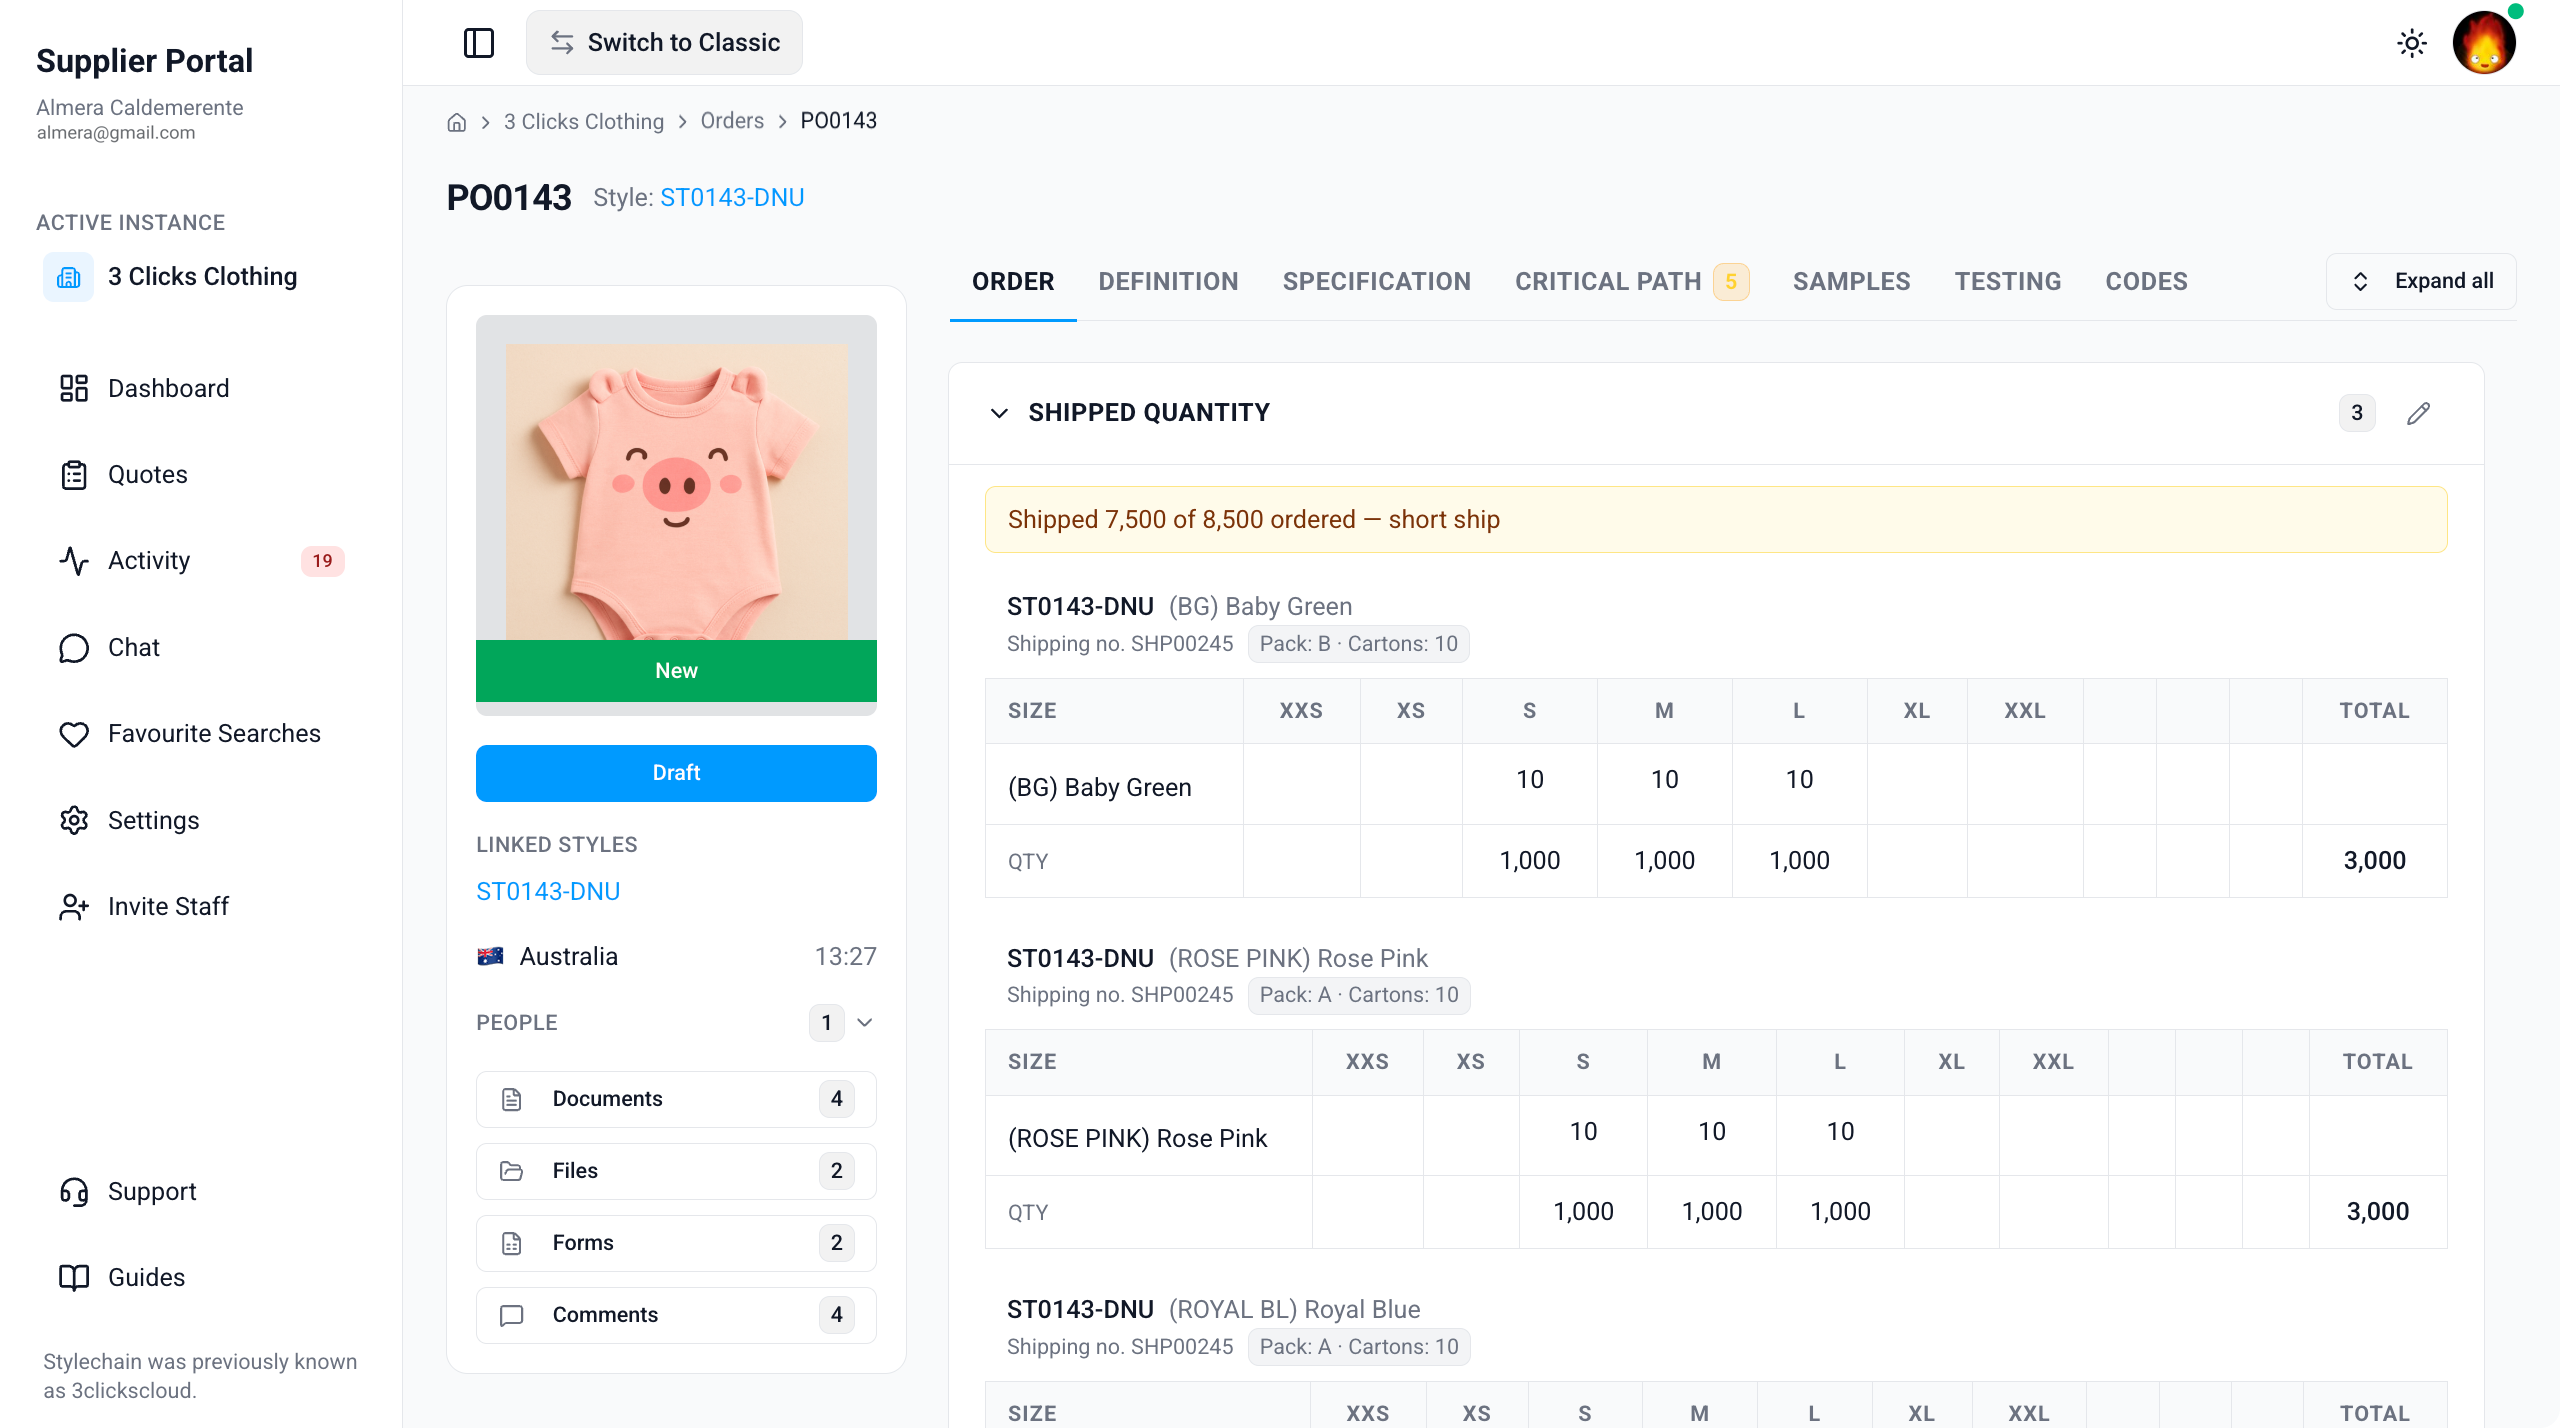Image resolution: width=2560 pixels, height=1428 pixels.
Task: Open style link ST0143-DNU in header
Action: [732, 197]
